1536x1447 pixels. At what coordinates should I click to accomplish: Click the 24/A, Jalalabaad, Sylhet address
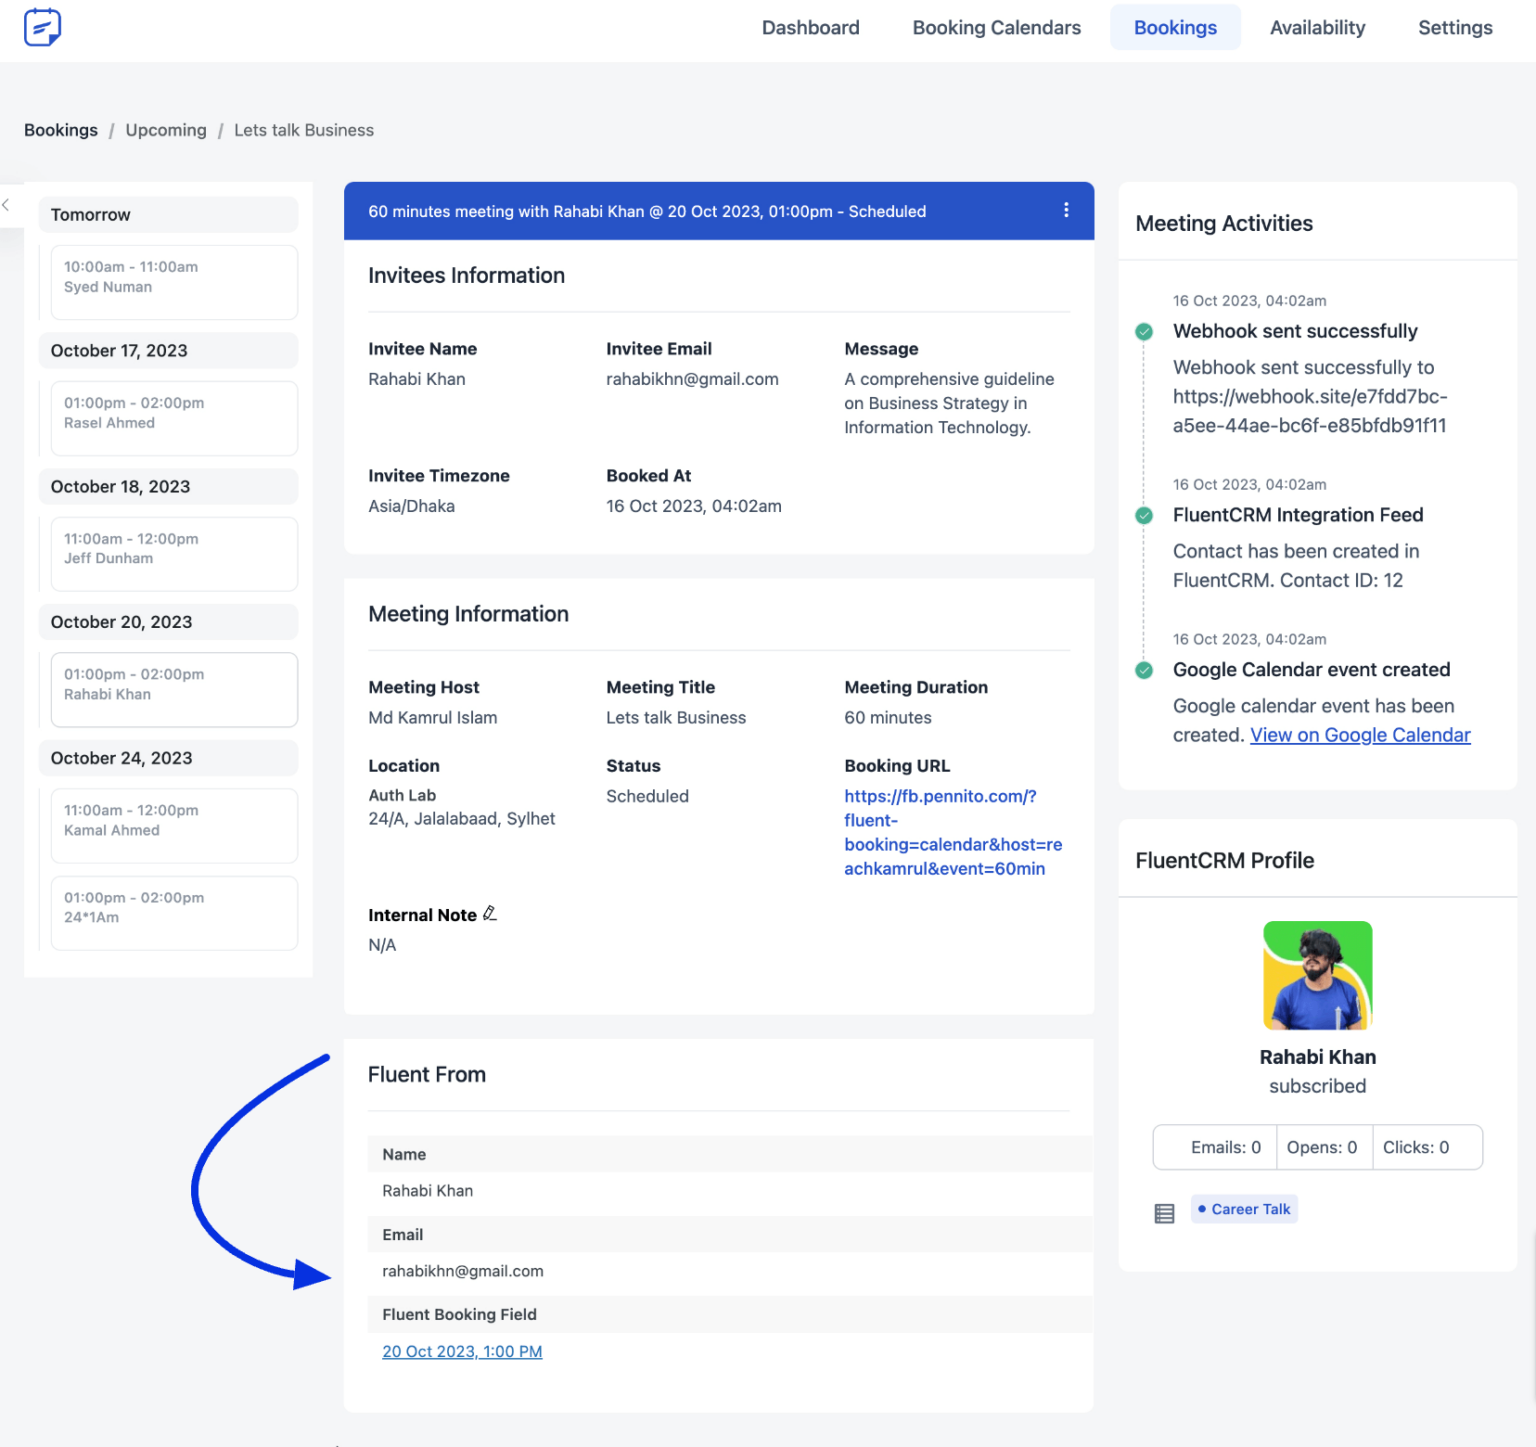[x=462, y=819]
